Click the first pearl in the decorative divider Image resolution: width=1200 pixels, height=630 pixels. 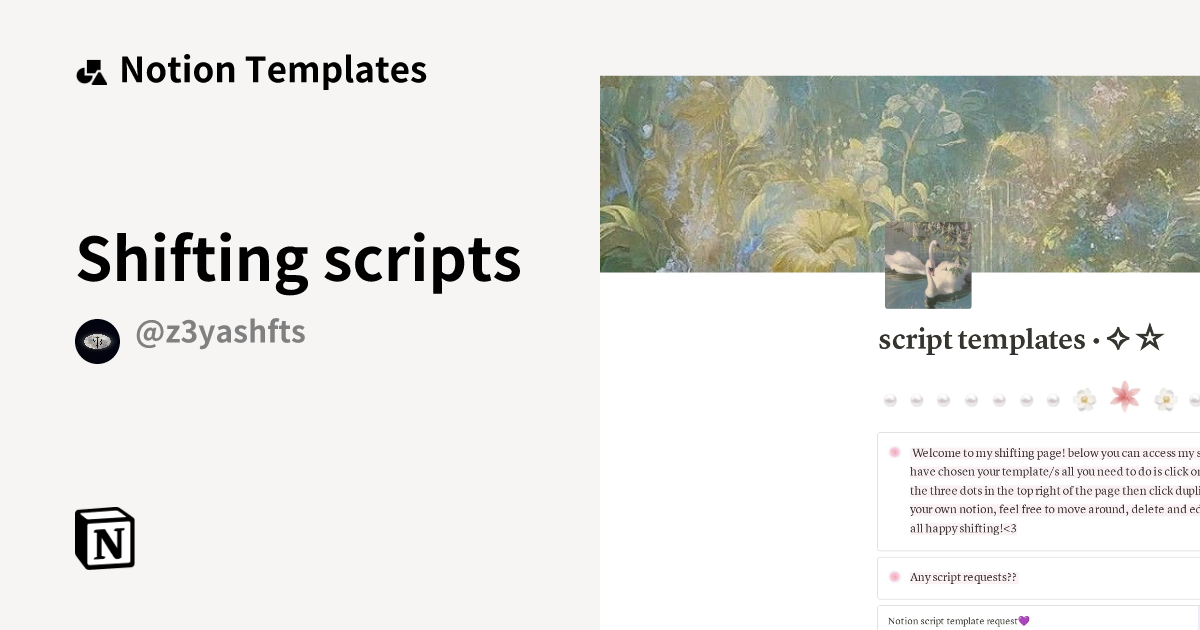(x=889, y=400)
